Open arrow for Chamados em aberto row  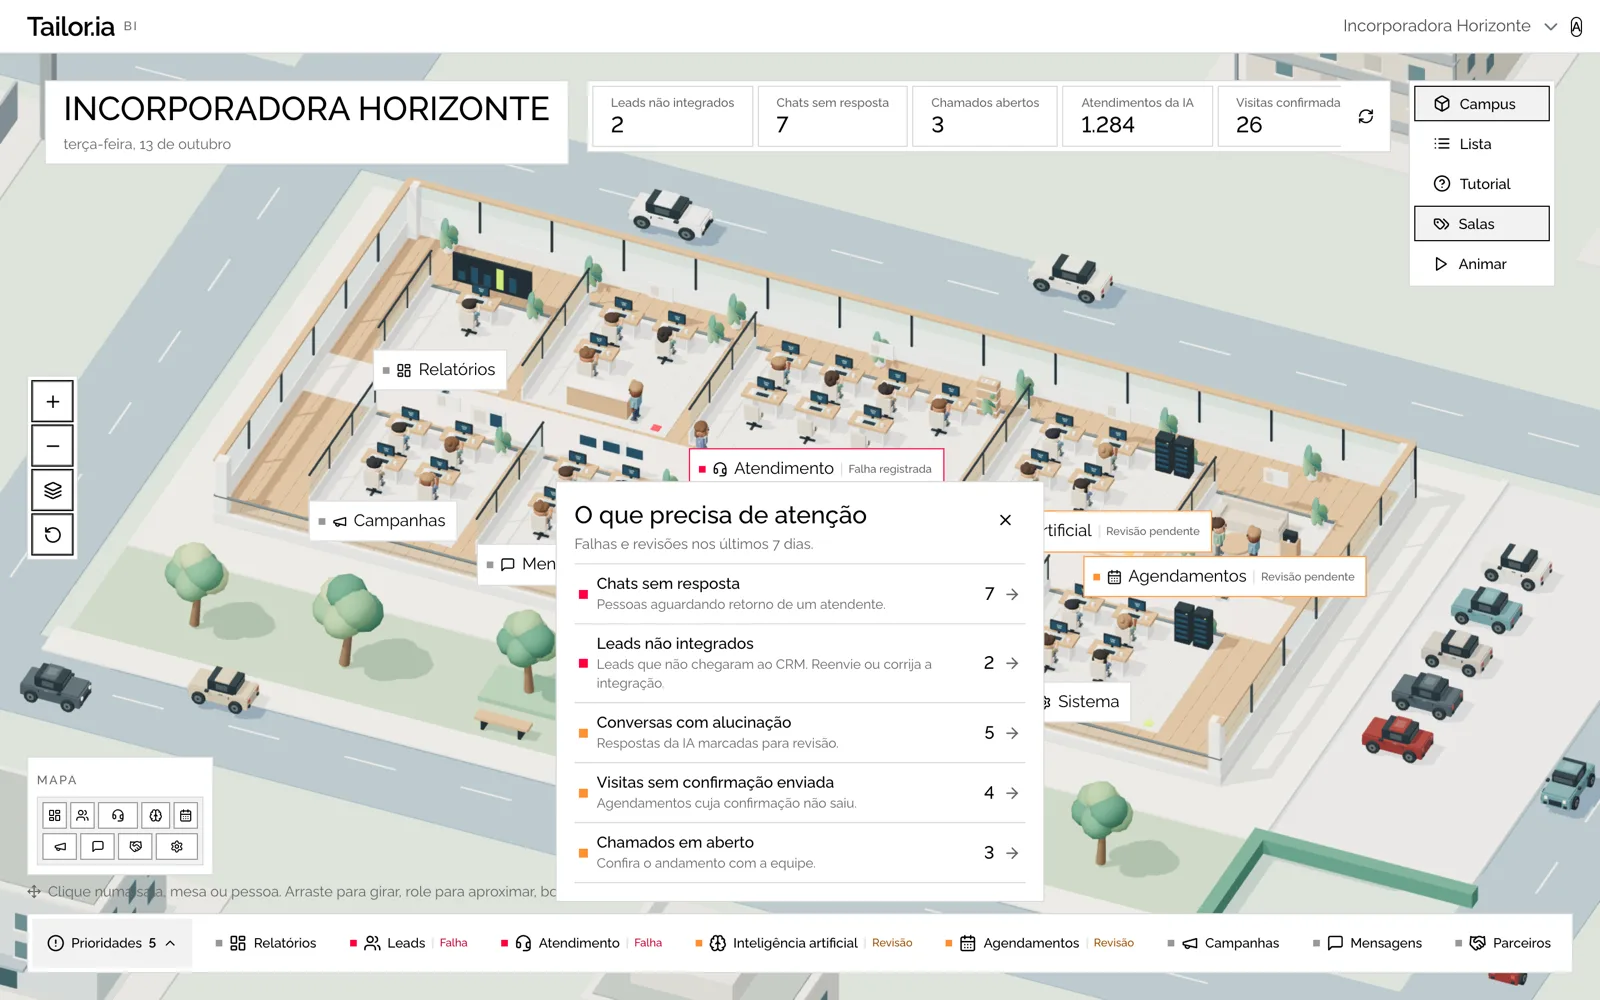[1012, 853]
